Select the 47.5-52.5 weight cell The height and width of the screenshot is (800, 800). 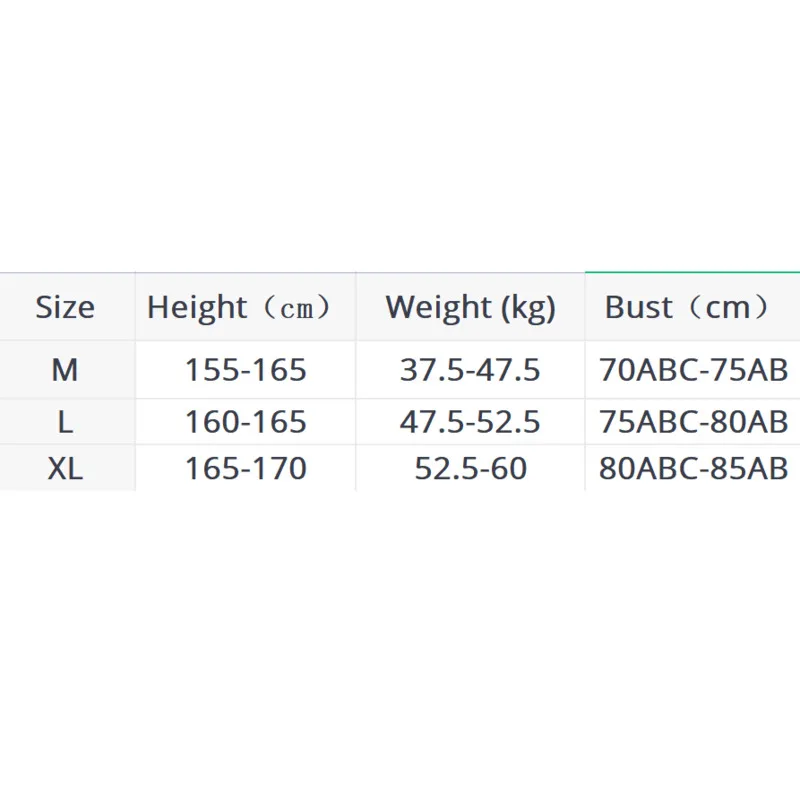470,421
